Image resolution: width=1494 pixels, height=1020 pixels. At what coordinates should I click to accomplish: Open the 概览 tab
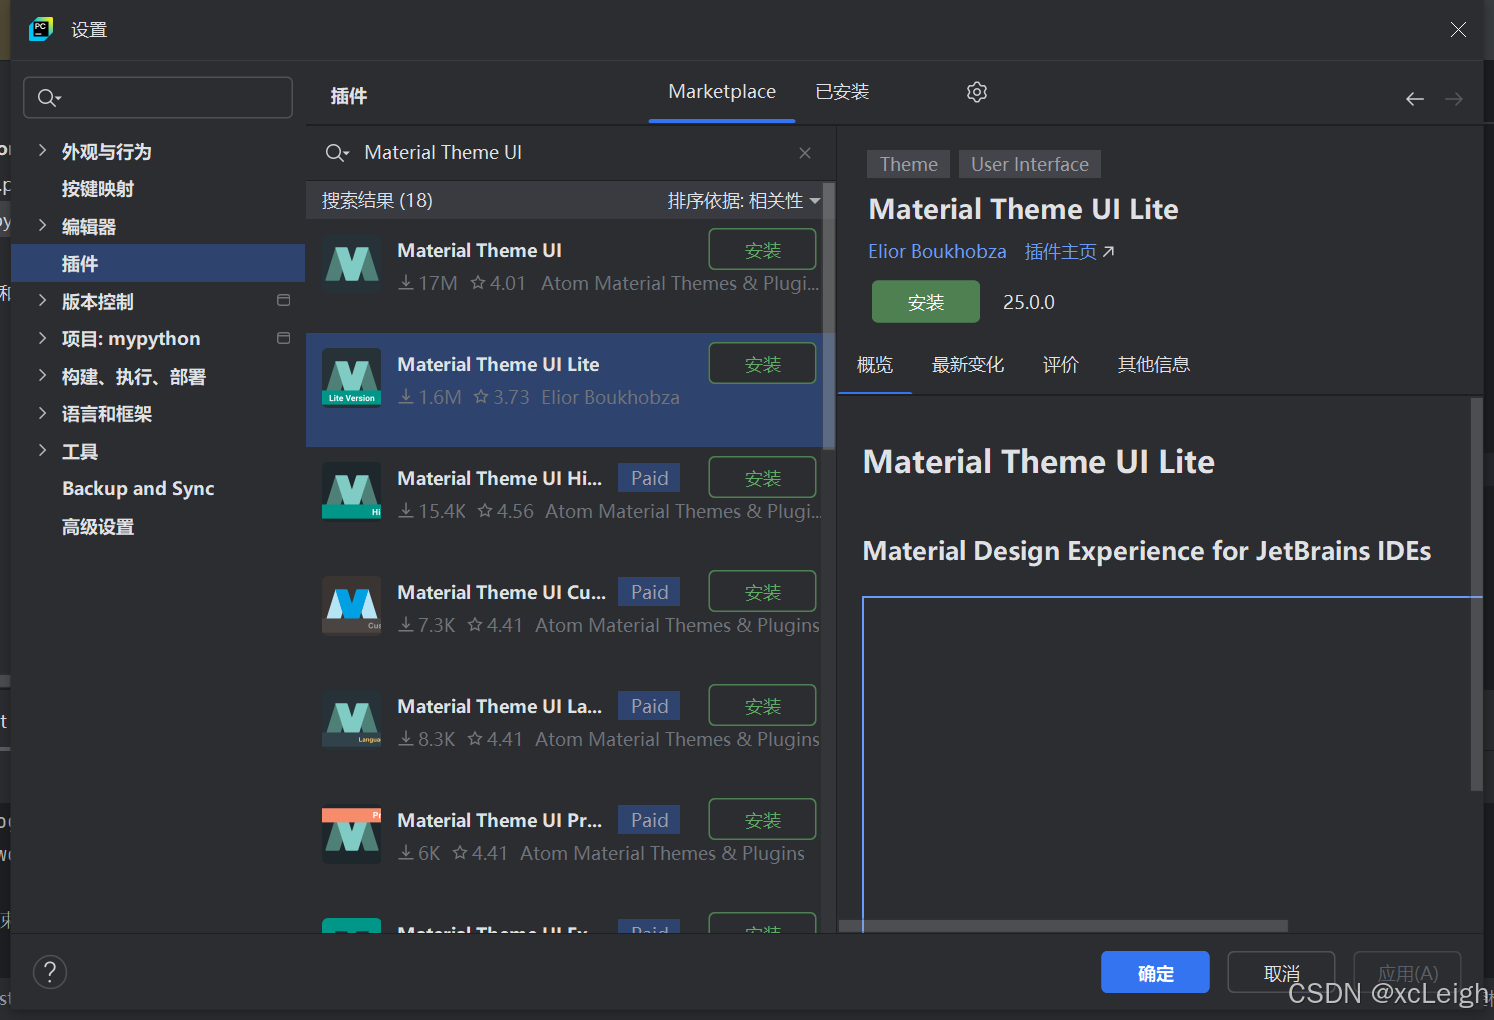coord(875,365)
